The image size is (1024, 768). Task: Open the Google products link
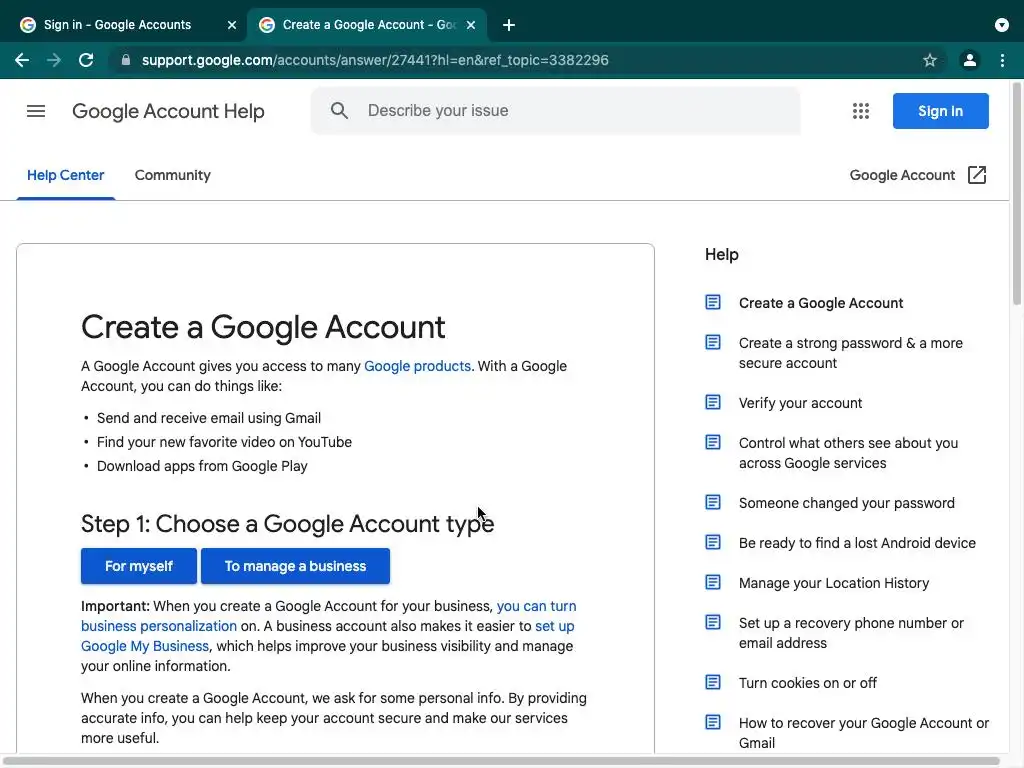point(417,366)
